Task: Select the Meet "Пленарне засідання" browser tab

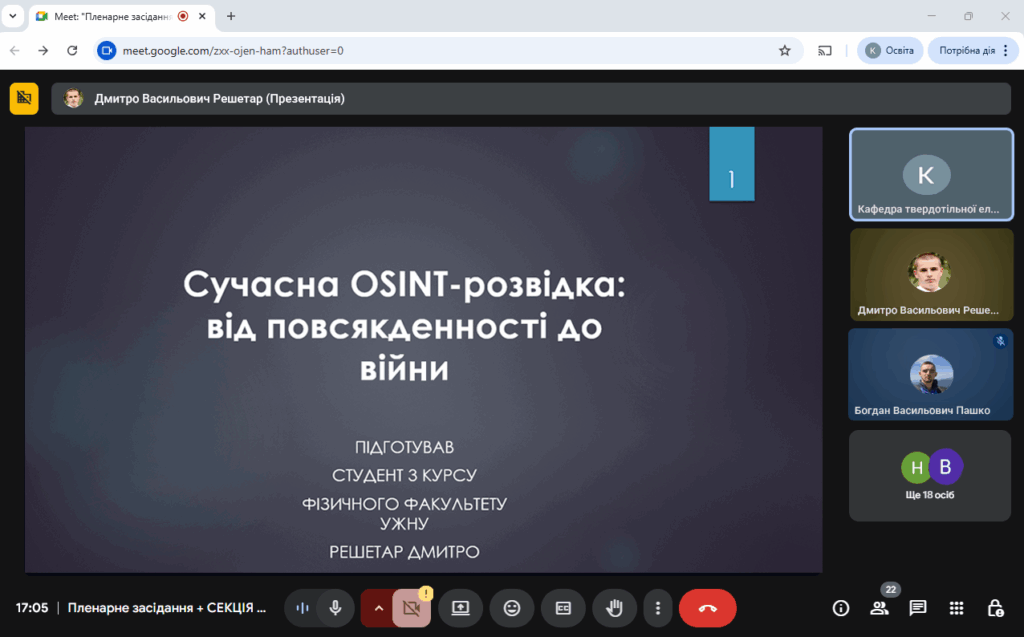Action: point(110,16)
